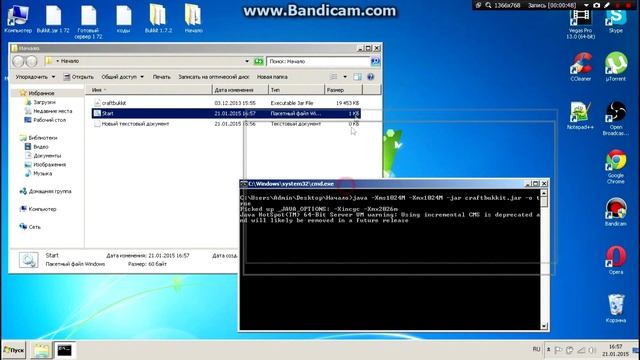The image size is (640, 360).
Task: Sort files by Имя column
Action: 149,90
